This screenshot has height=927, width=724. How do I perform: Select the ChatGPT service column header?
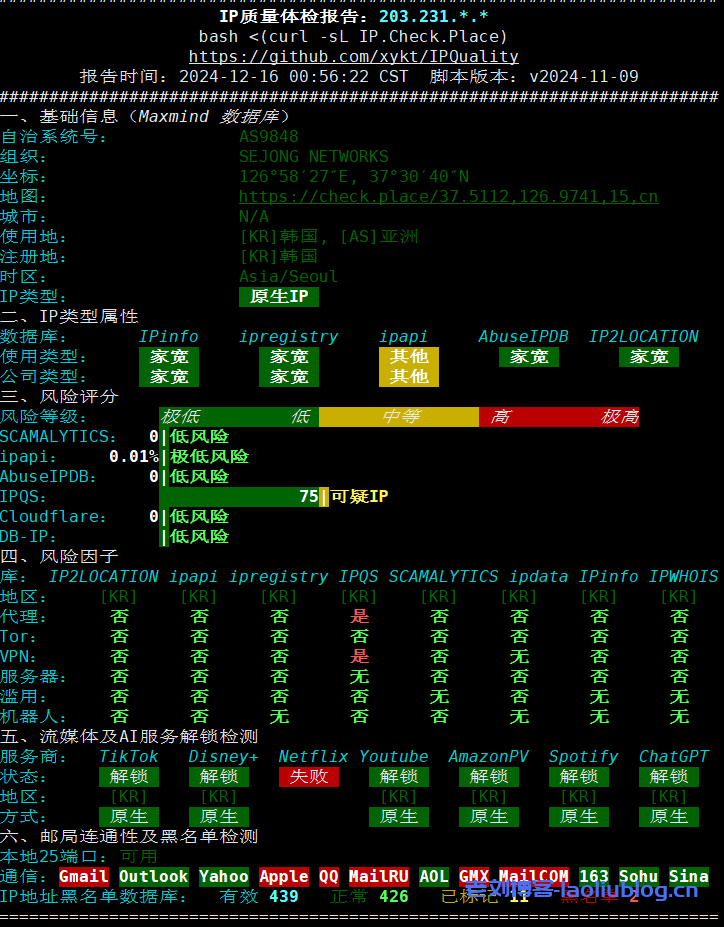[x=673, y=756]
